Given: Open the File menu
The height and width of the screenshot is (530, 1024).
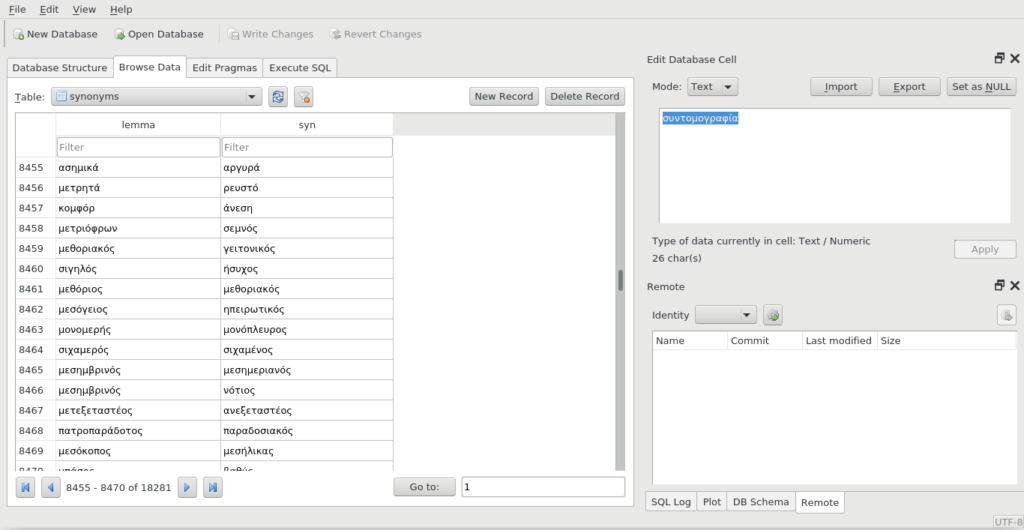Looking at the screenshot, I should 18,9.
